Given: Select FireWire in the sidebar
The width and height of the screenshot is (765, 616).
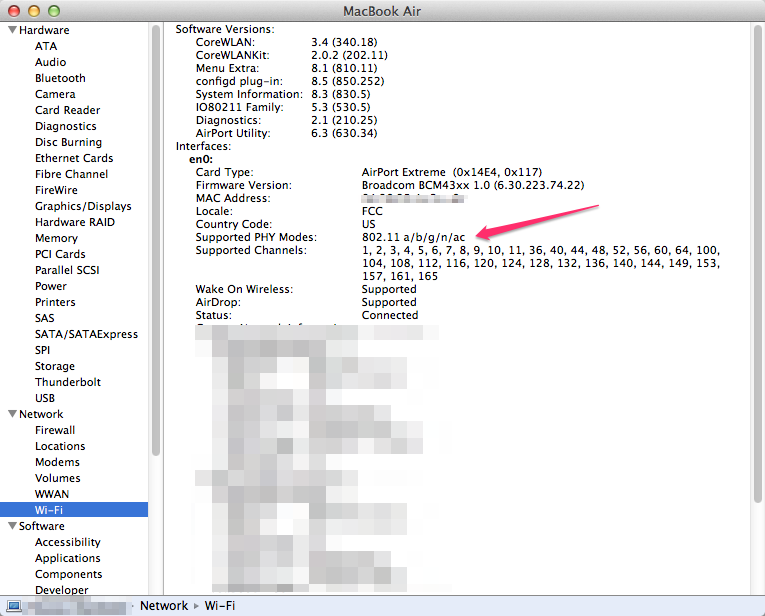Looking at the screenshot, I should tap(56, 190).
